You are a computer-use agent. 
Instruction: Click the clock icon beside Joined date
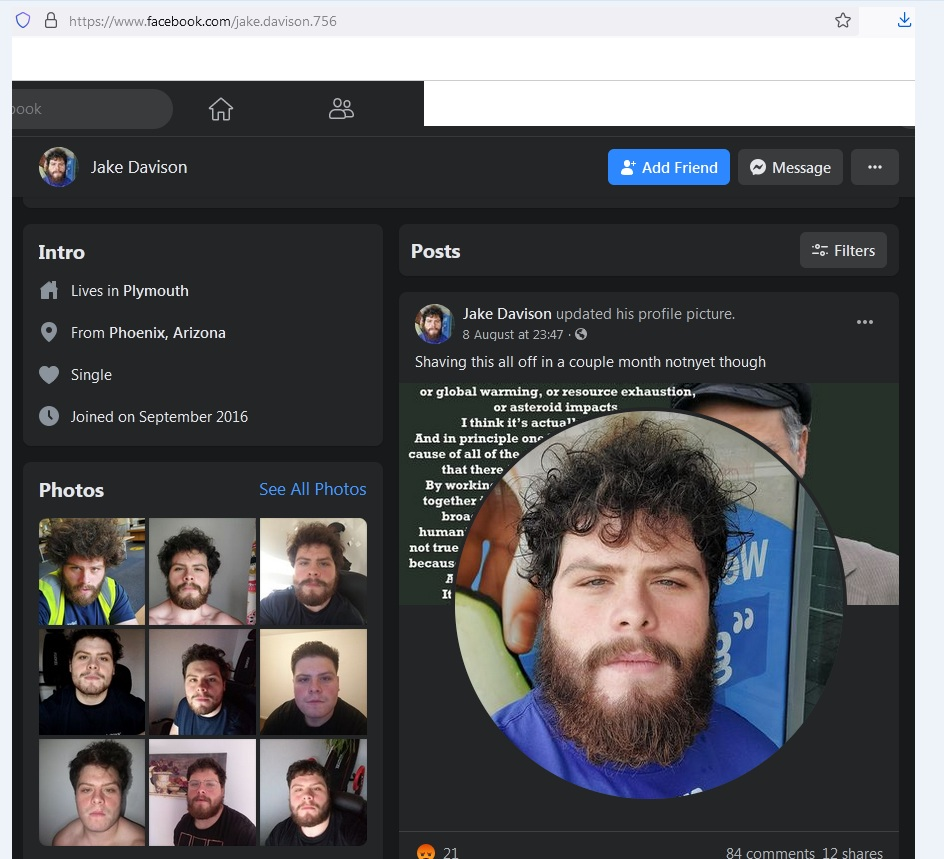tap(49, 416)
